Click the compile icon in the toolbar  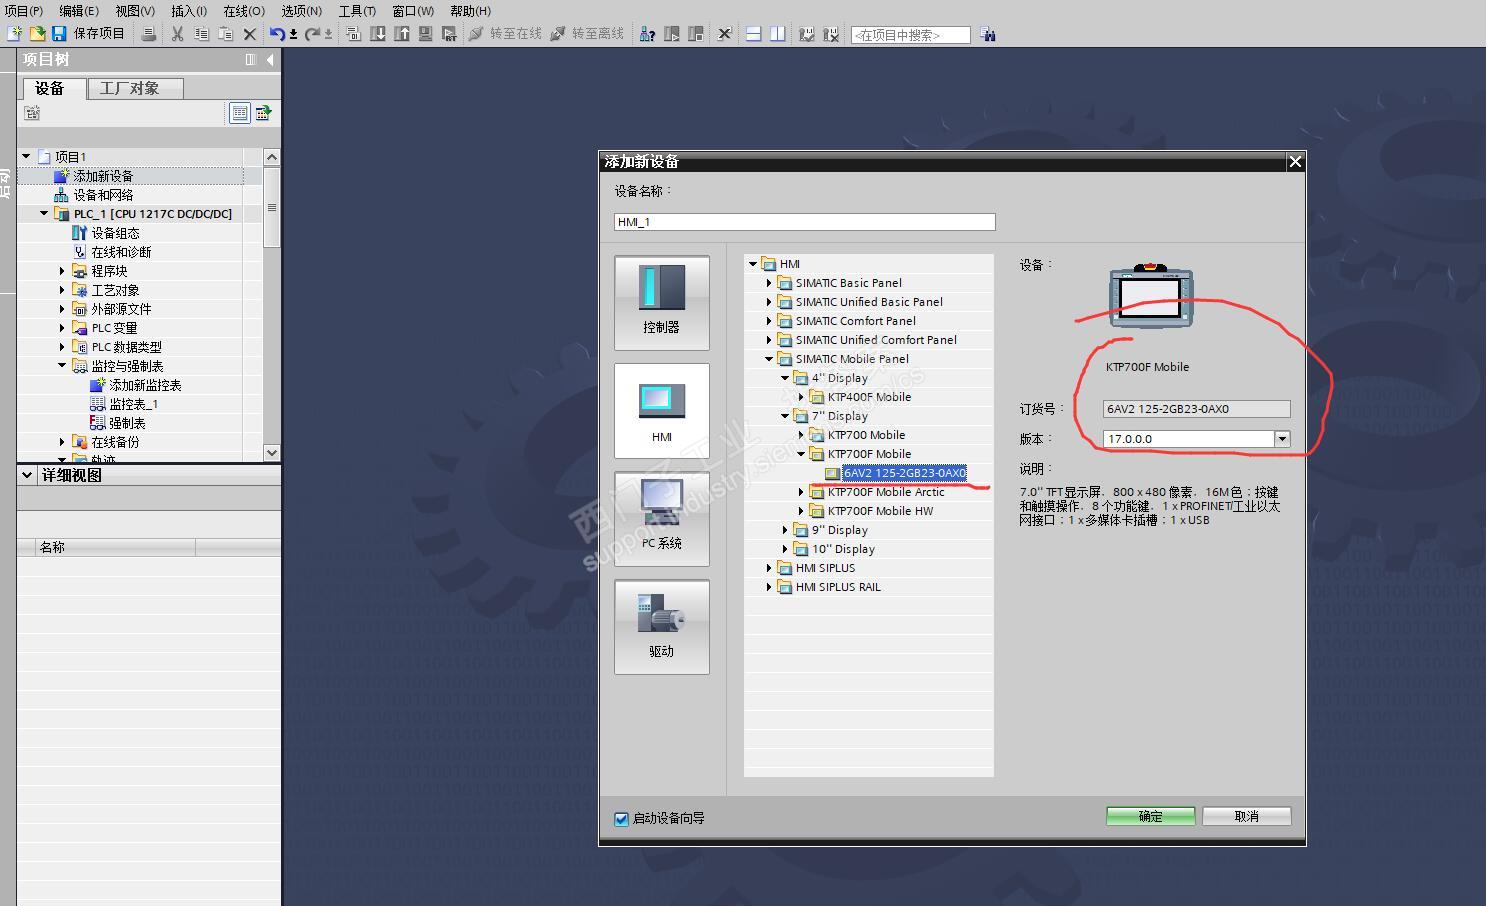pyautogui.click(x=353, y=34)
